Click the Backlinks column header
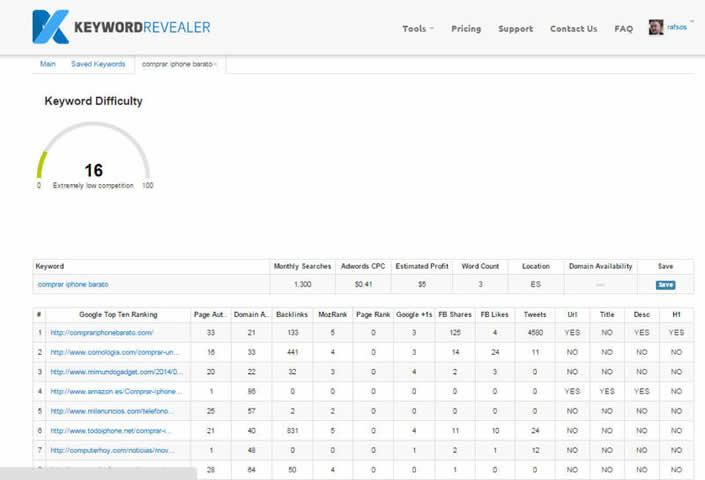Screen dimensions: 705x480 point(292,315)
